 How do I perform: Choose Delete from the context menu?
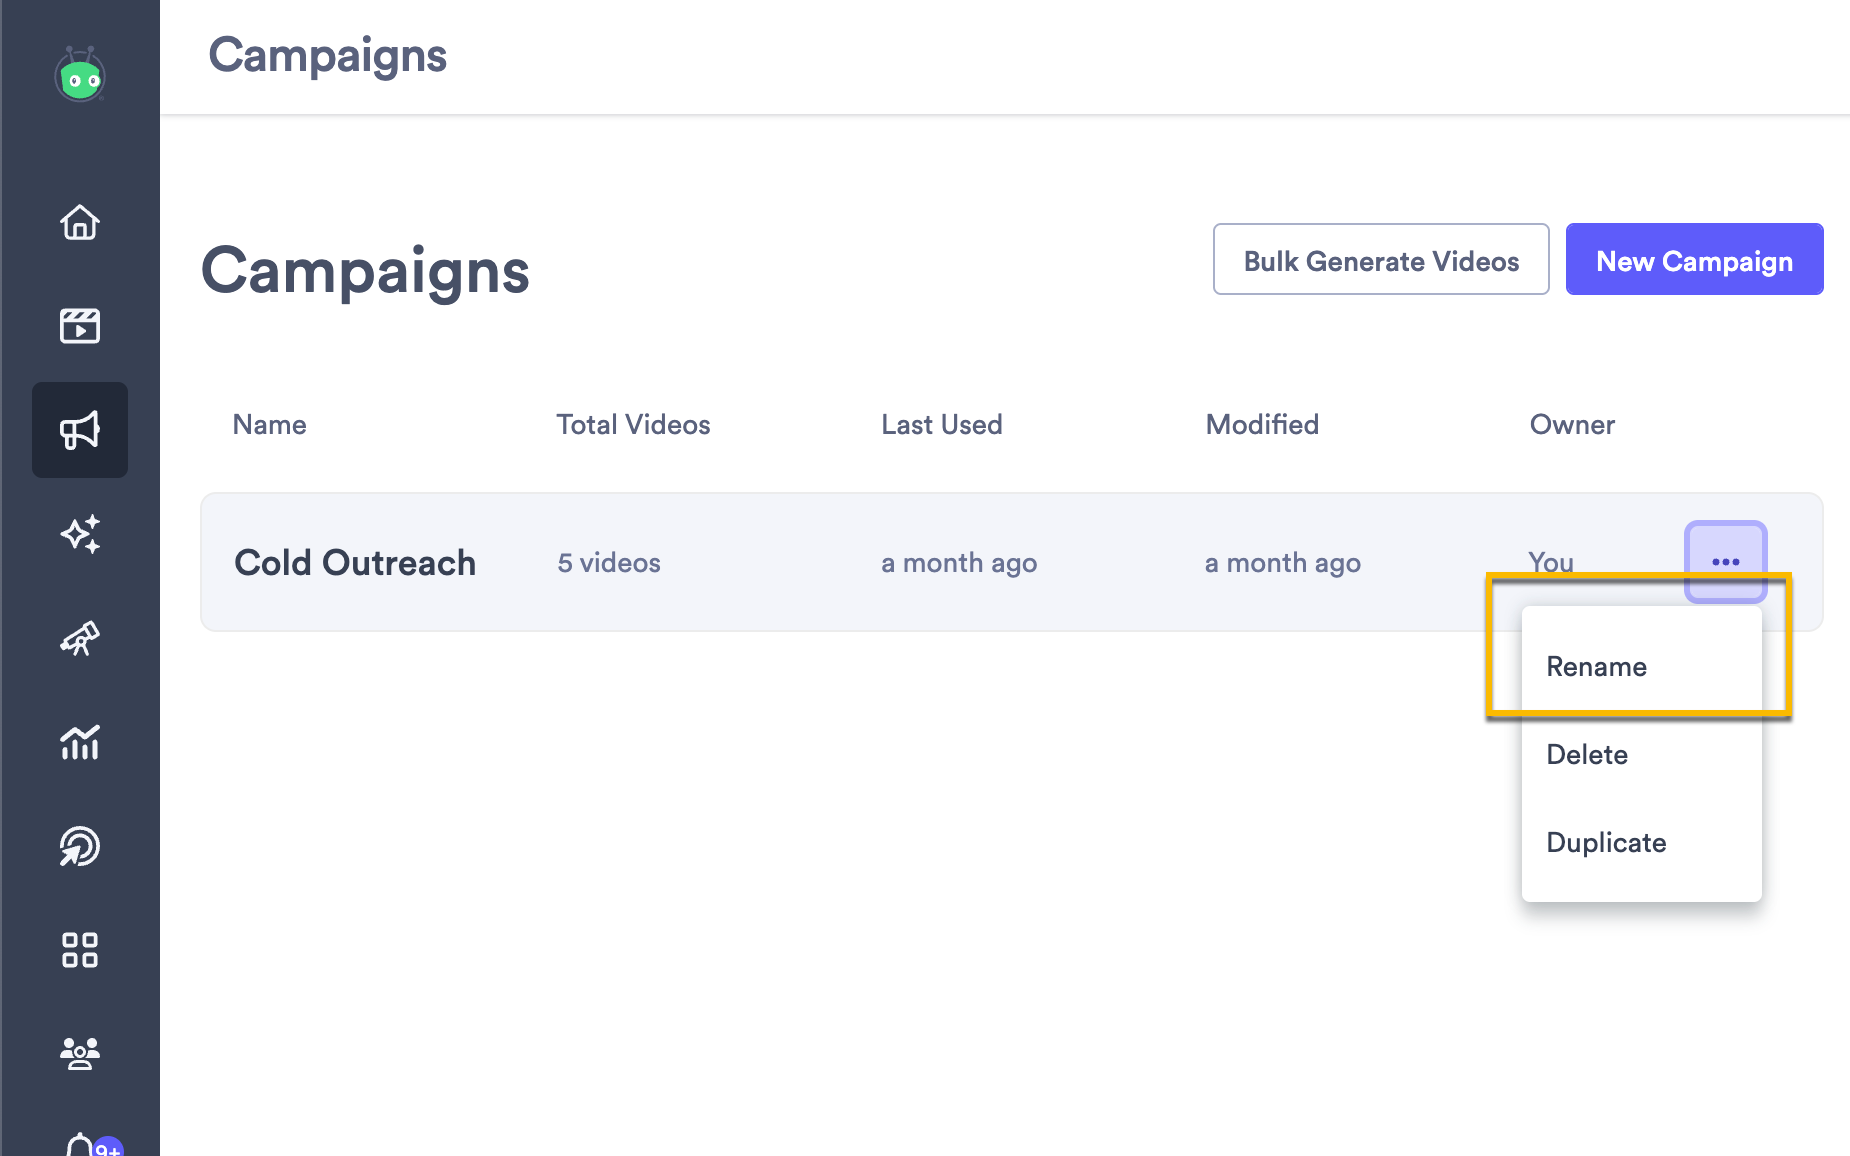tap(1587, 754)
